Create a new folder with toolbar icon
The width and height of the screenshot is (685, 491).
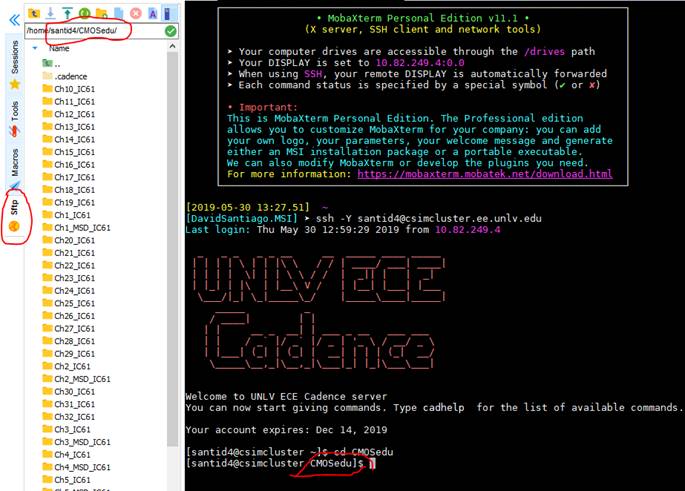point(101,13)
